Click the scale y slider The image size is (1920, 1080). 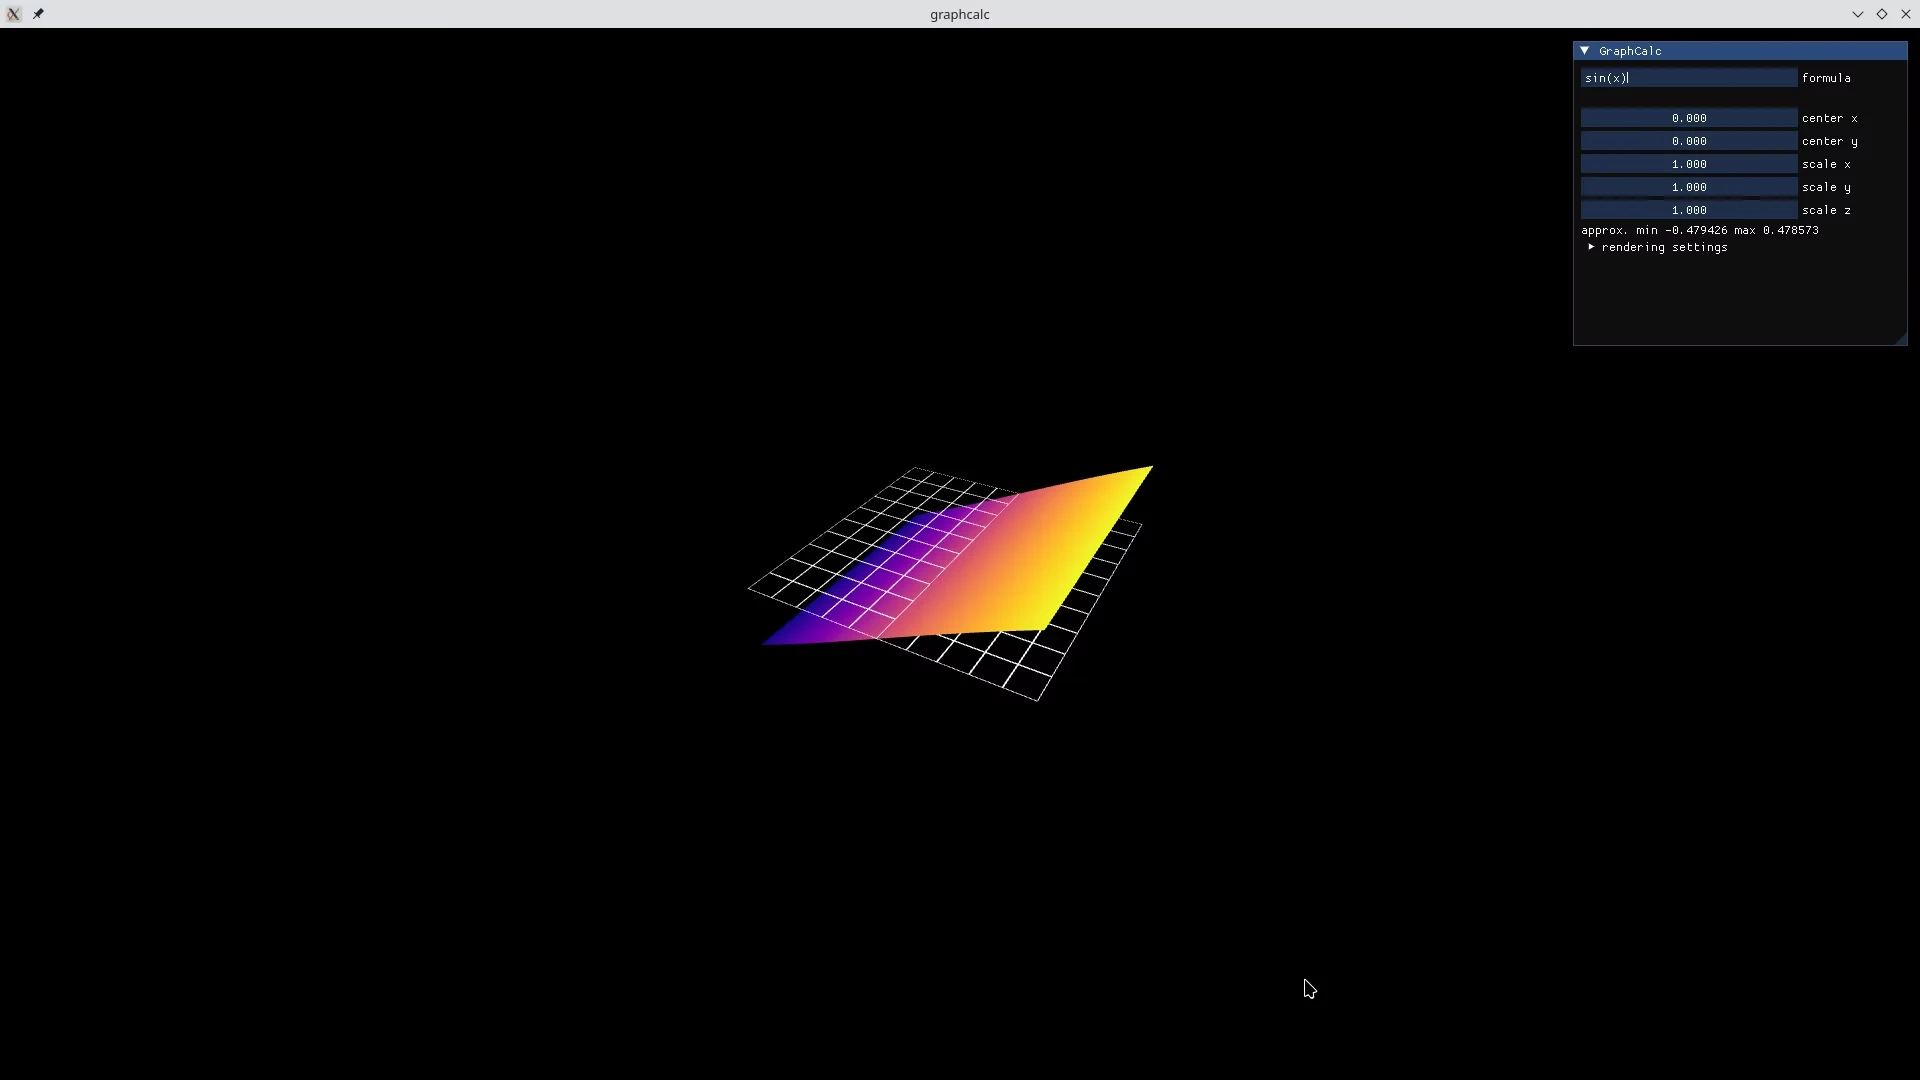click(x=1689, y=187)
